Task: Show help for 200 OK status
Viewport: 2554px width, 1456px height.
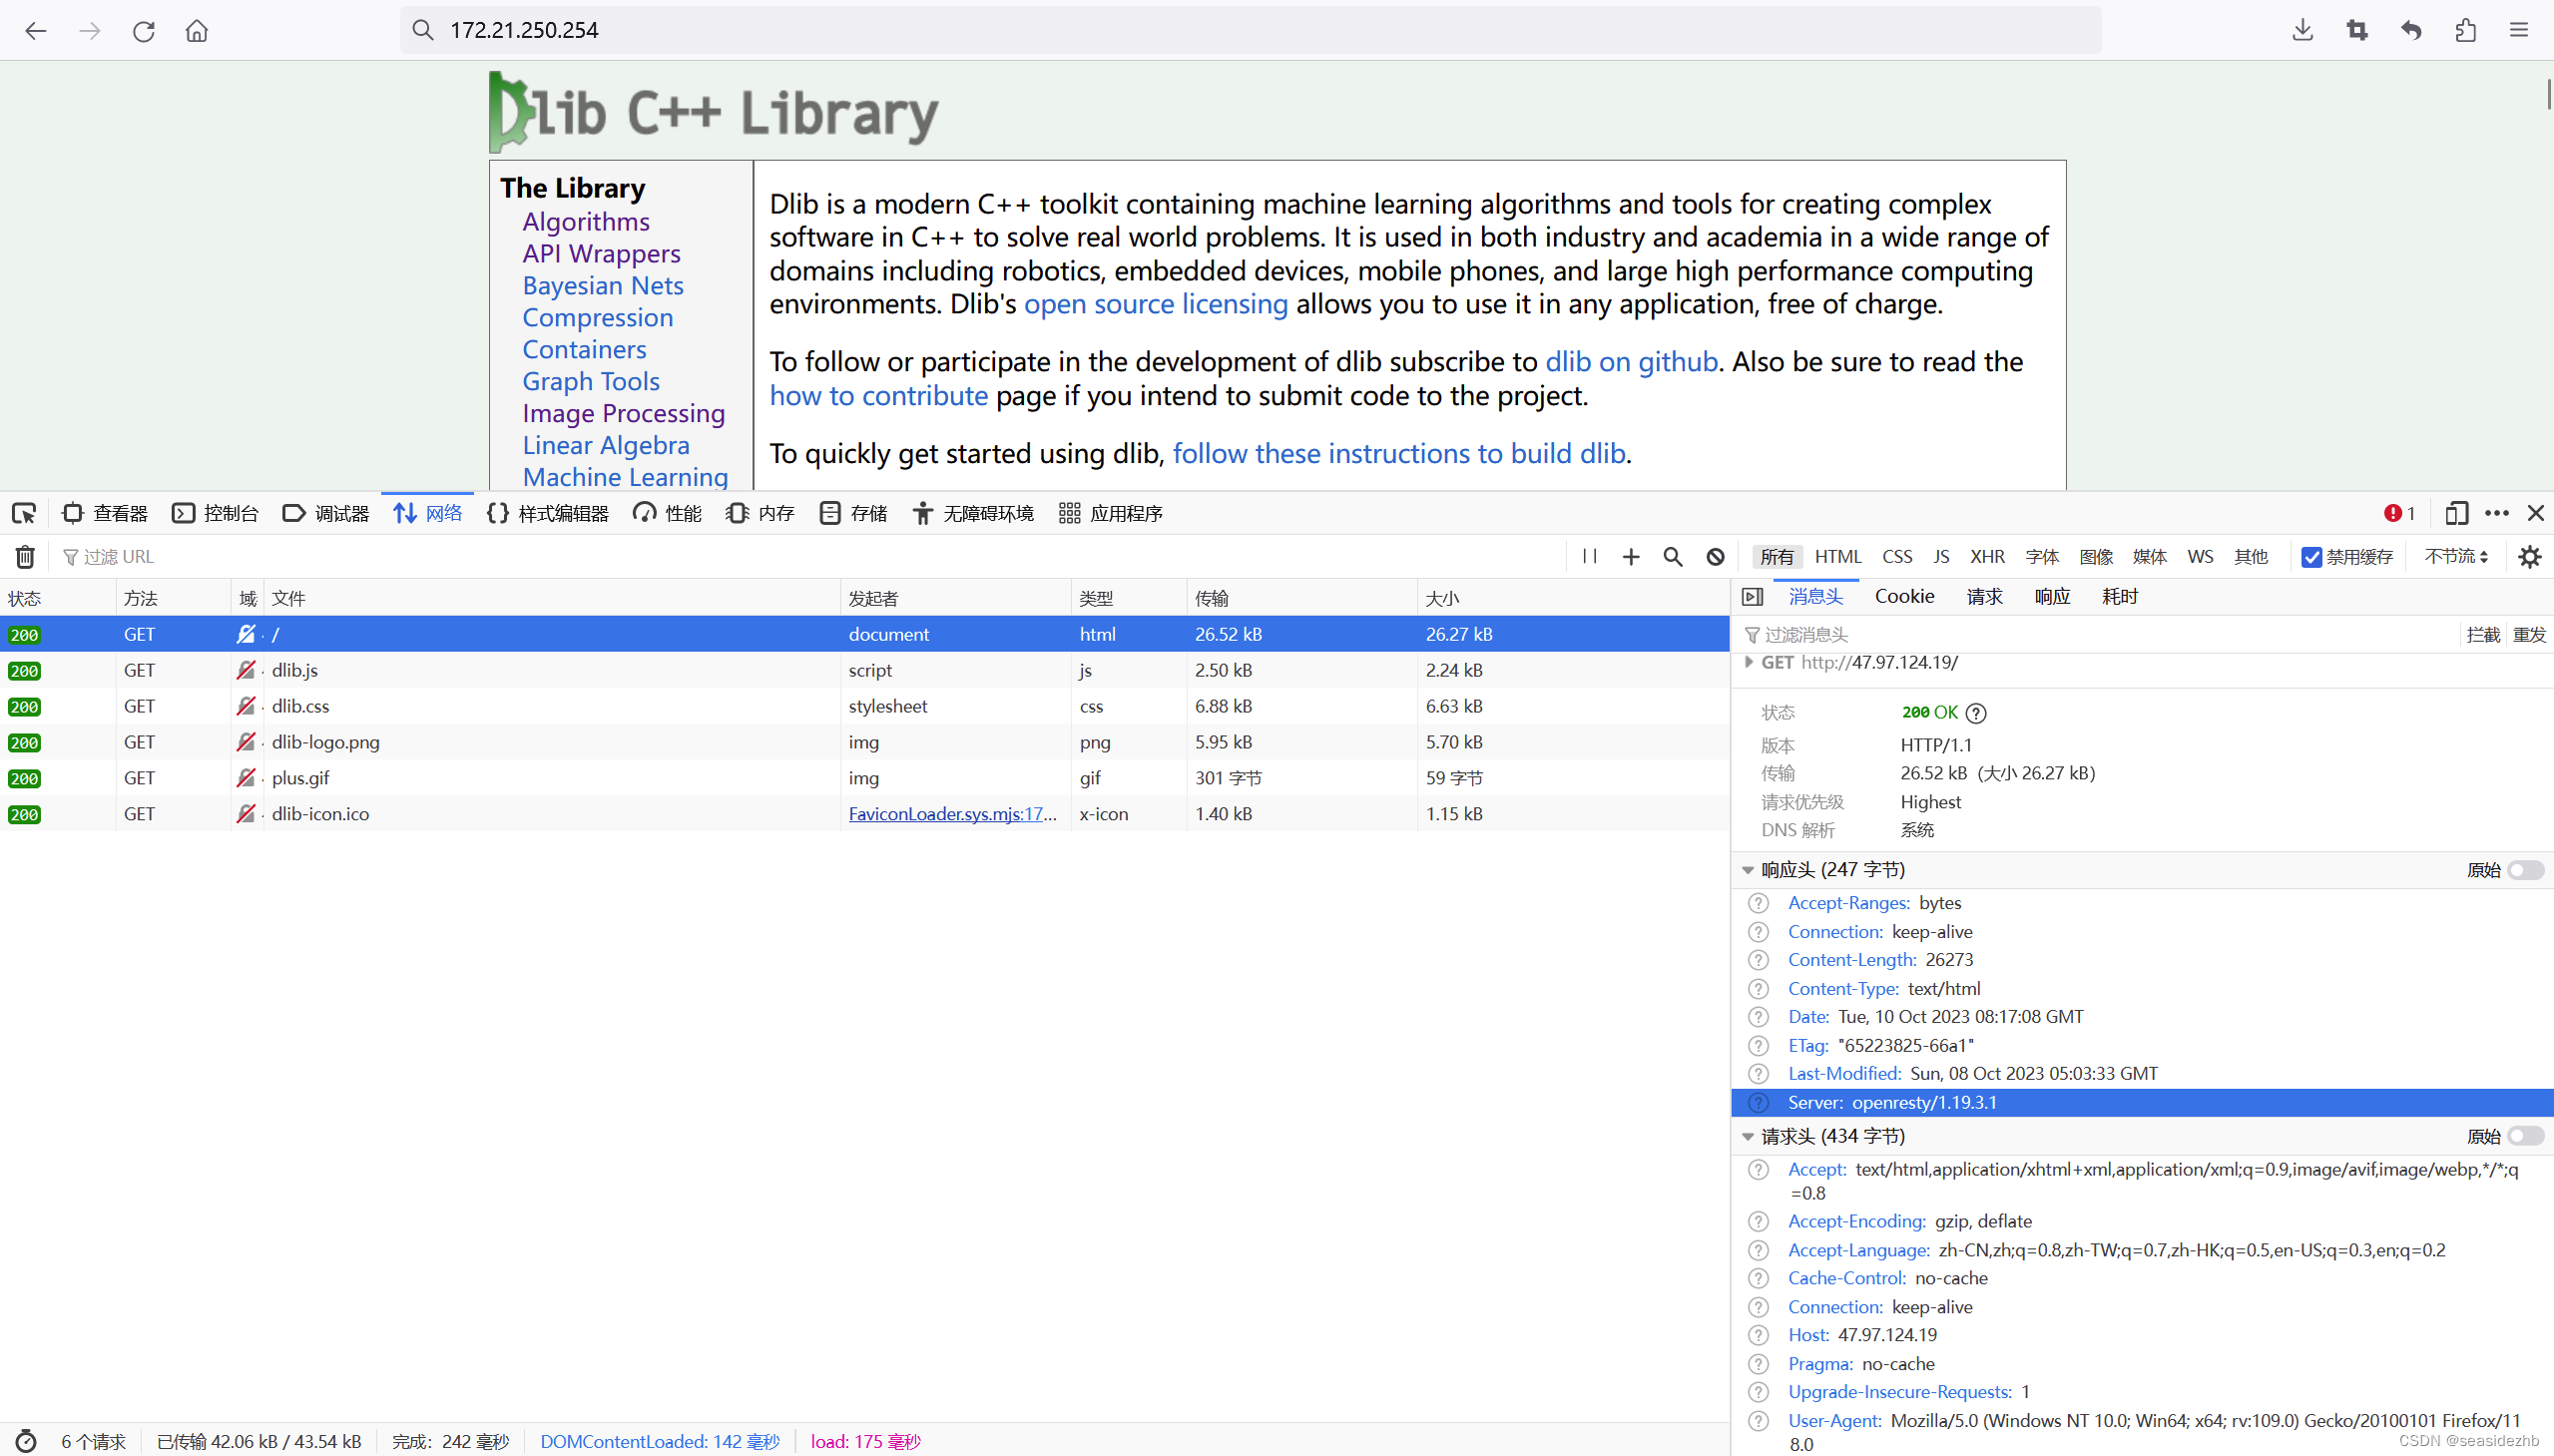Action: tap(1976, 713)
